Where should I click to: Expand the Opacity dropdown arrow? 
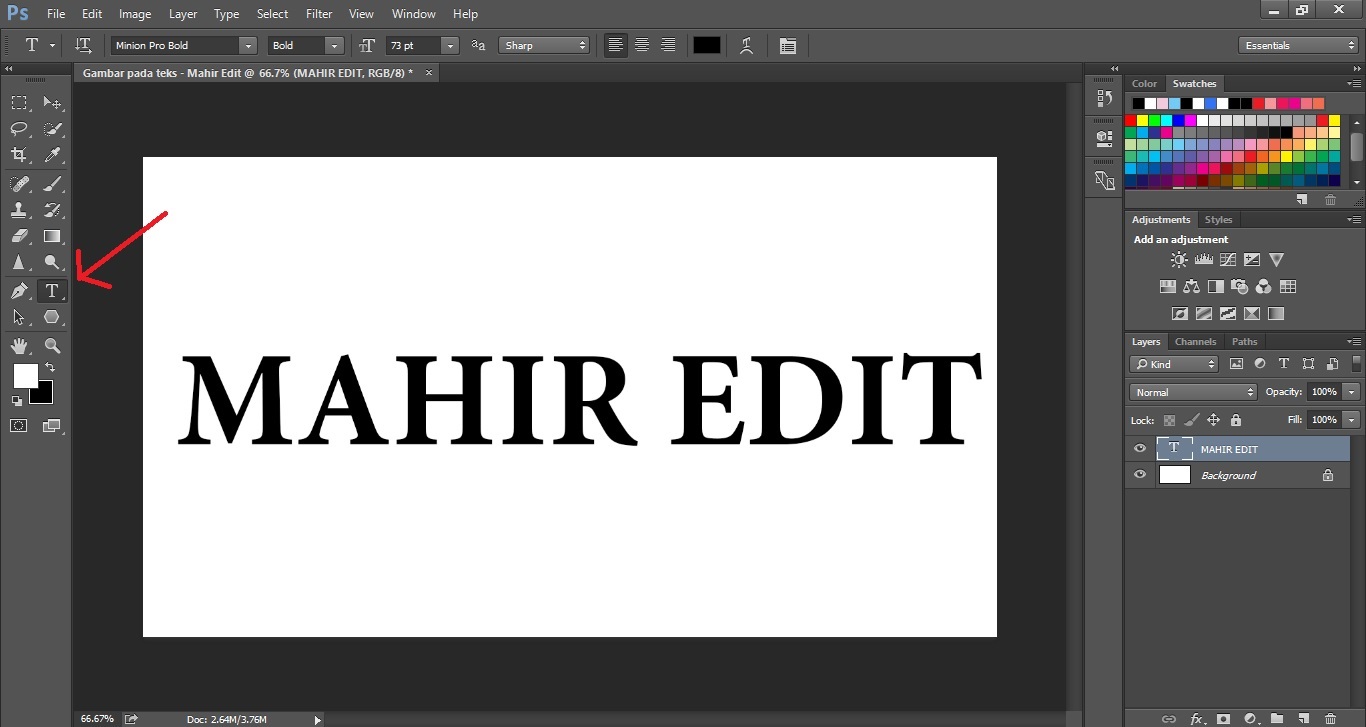click(x=1351, y=391)
